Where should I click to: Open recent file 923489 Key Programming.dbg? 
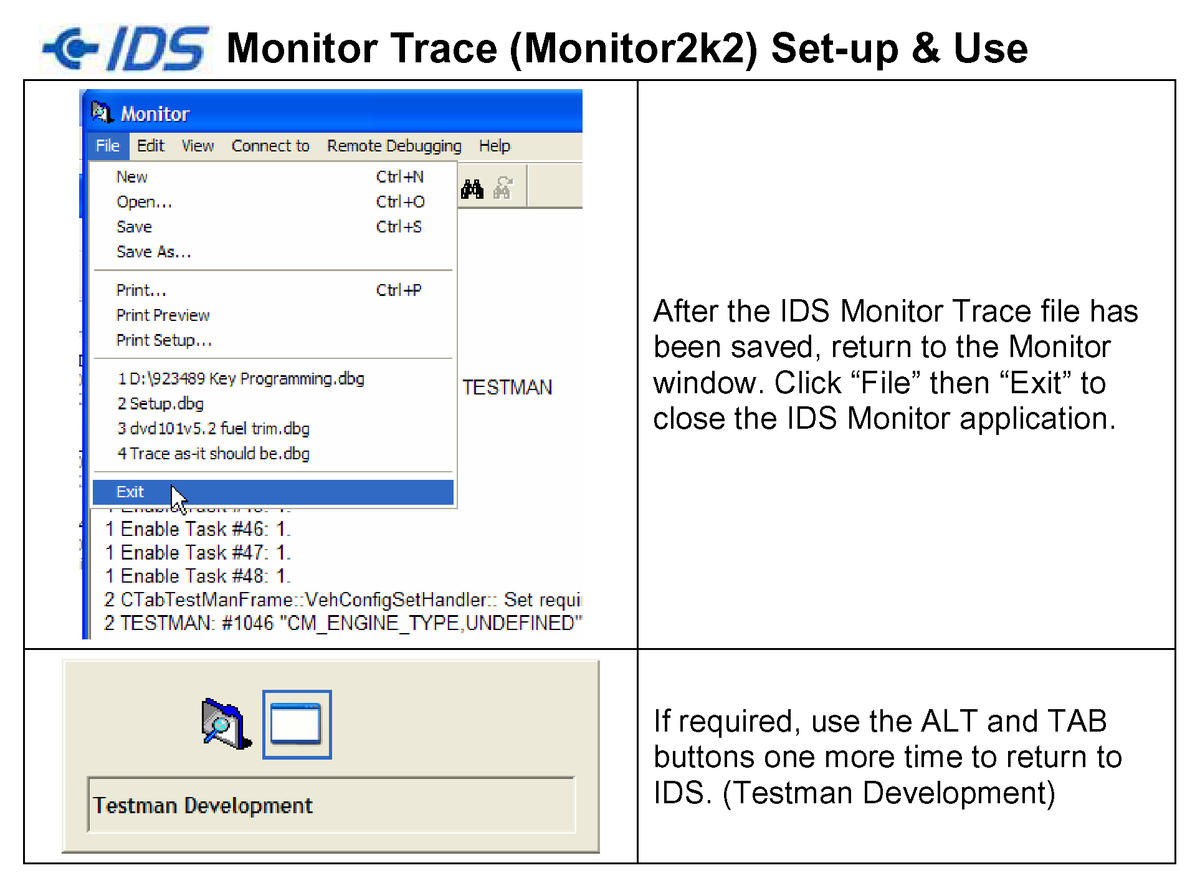[273, 379]
